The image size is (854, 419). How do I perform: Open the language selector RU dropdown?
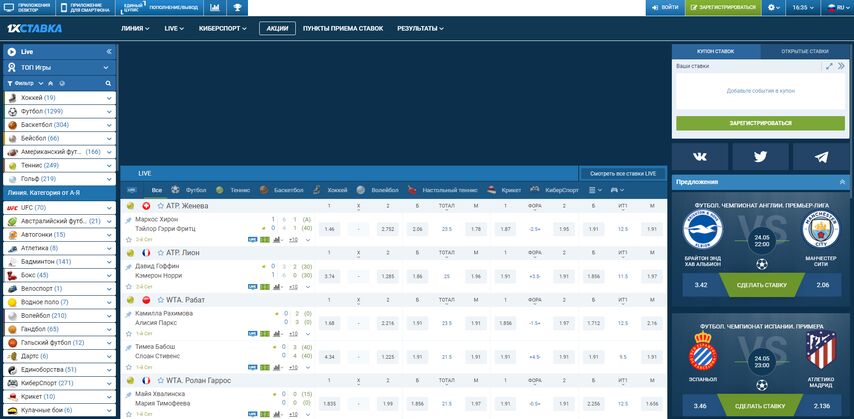tap(838, 8)
